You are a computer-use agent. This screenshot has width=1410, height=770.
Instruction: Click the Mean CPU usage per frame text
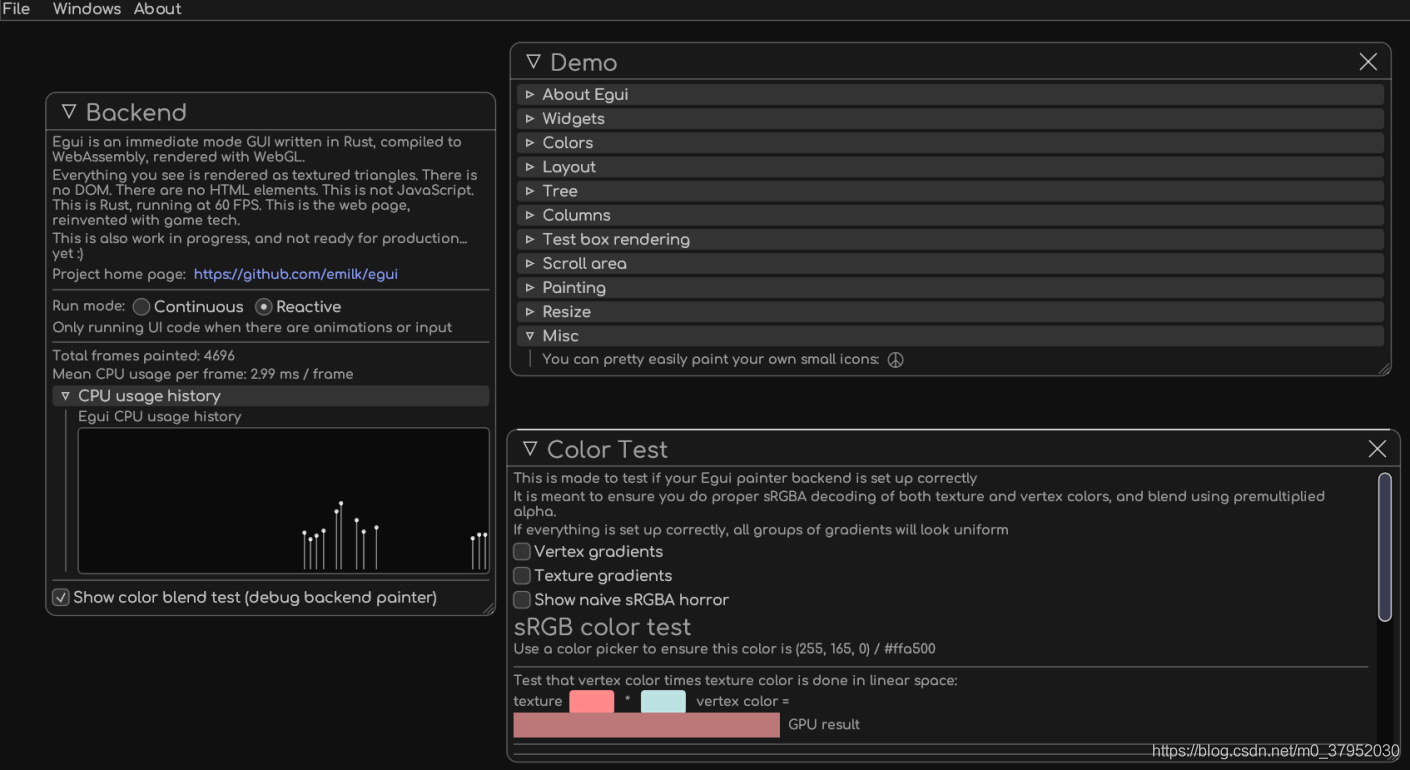click(203, 374)
